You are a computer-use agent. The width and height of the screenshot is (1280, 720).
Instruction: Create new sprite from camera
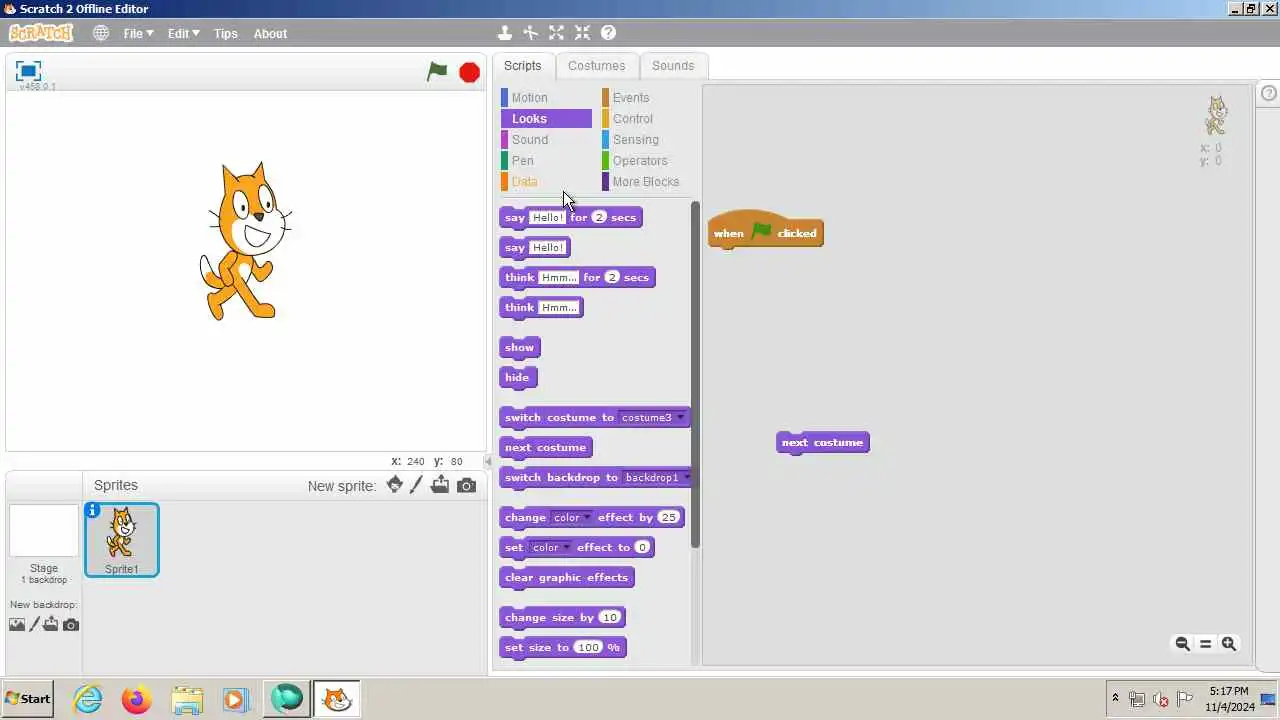point(466,485)
